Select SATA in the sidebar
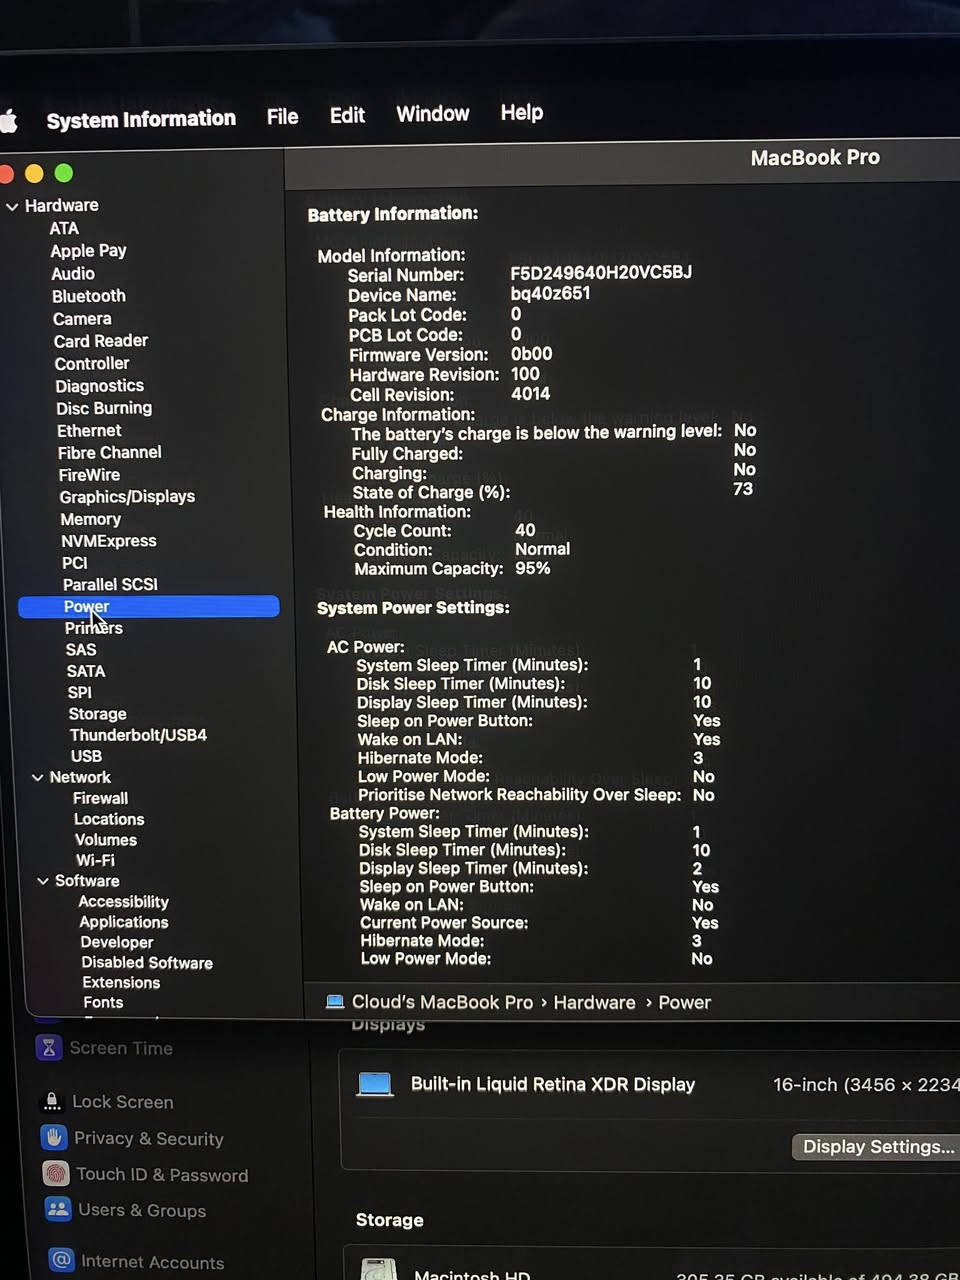Screen dimensions: 960x1280 coord(86,671)
